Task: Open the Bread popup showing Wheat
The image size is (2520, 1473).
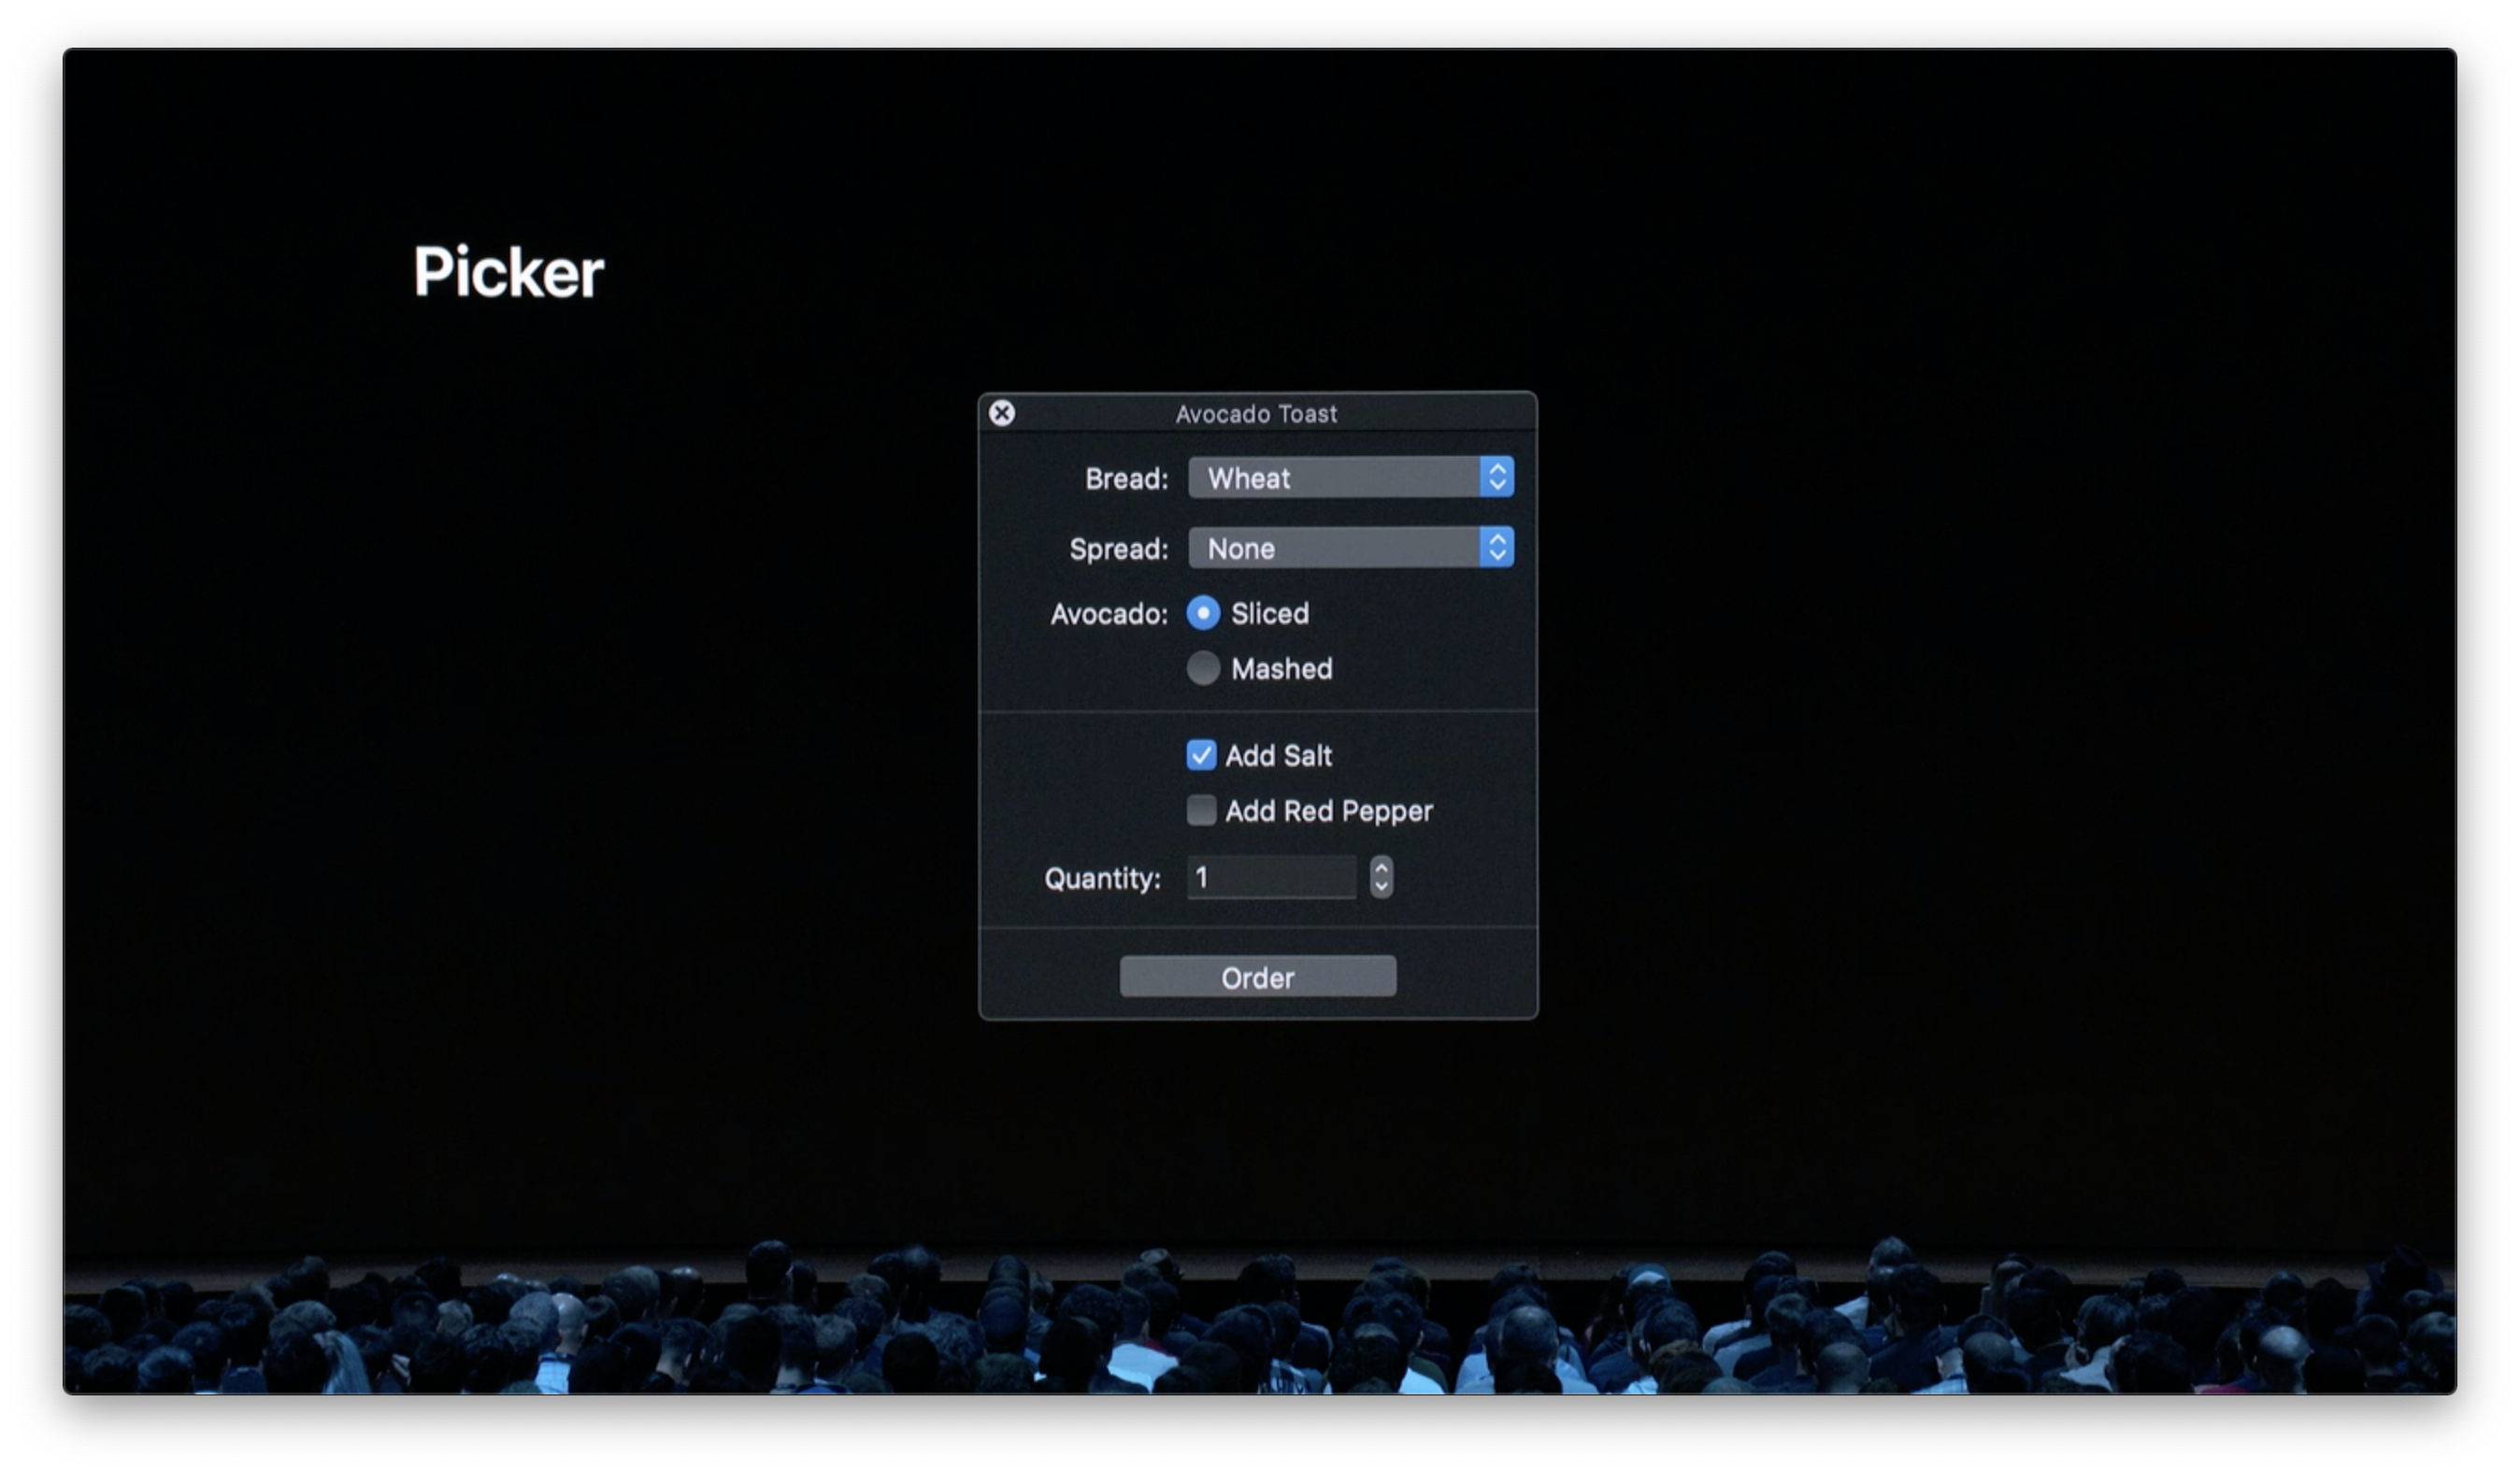Action: (x=1351, y=478)
